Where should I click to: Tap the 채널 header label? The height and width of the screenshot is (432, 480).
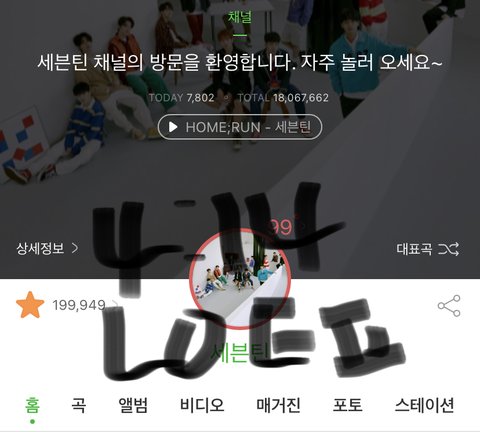[x=240, y=16]
